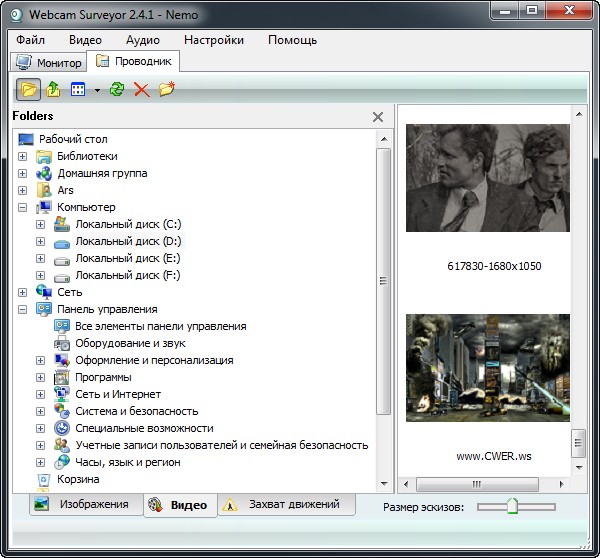Open the Захват движений tab
The height and width of the screenshot is (558, 600).
tap(286, 505)
